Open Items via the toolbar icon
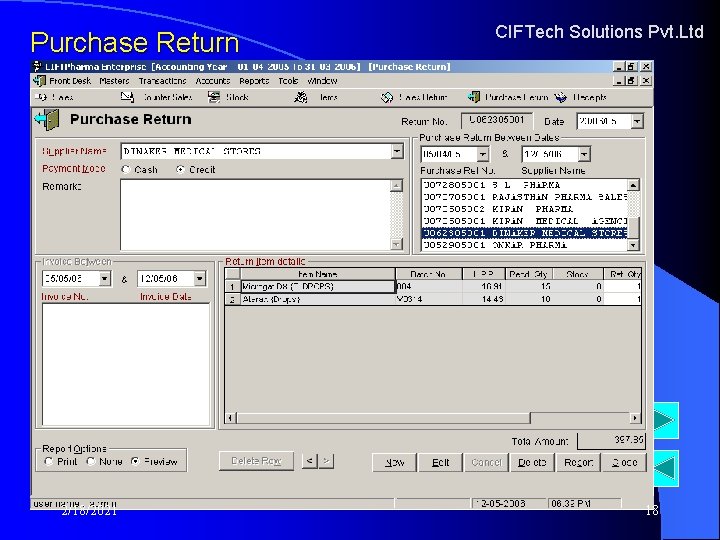This screenshot has width=720, height=540. [301, 97]
